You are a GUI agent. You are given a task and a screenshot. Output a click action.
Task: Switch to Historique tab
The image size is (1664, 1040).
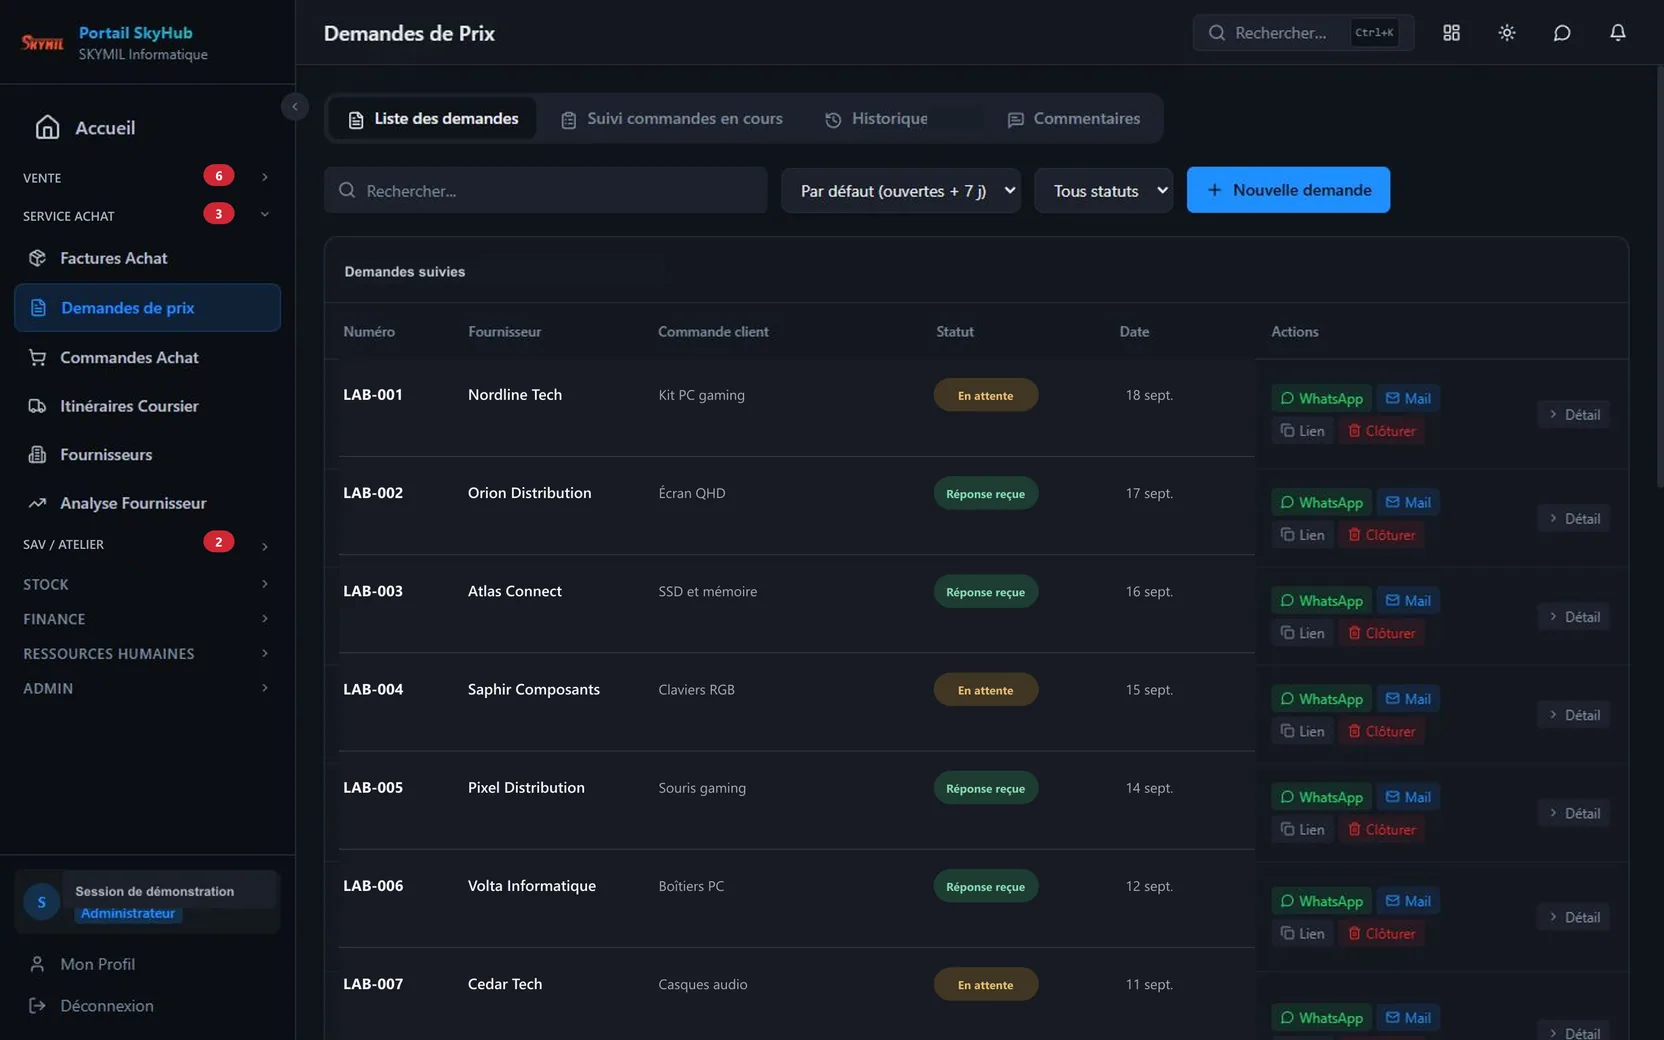(x=876, y=118)
